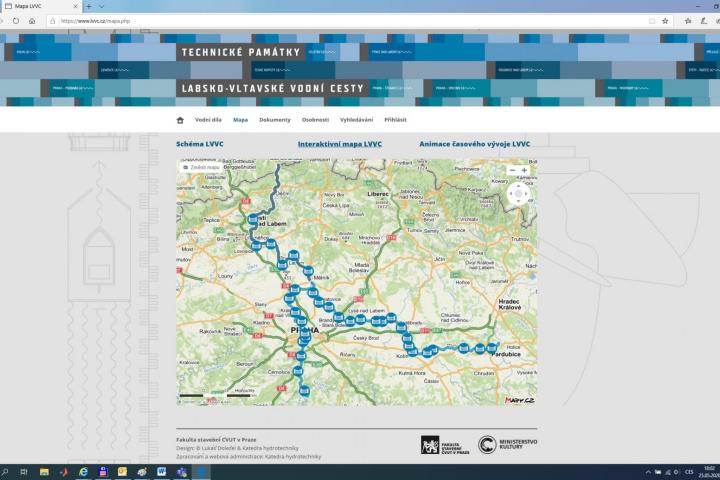
Task: Click the Mapy.cz logo on map
Action: coord(519,399)
